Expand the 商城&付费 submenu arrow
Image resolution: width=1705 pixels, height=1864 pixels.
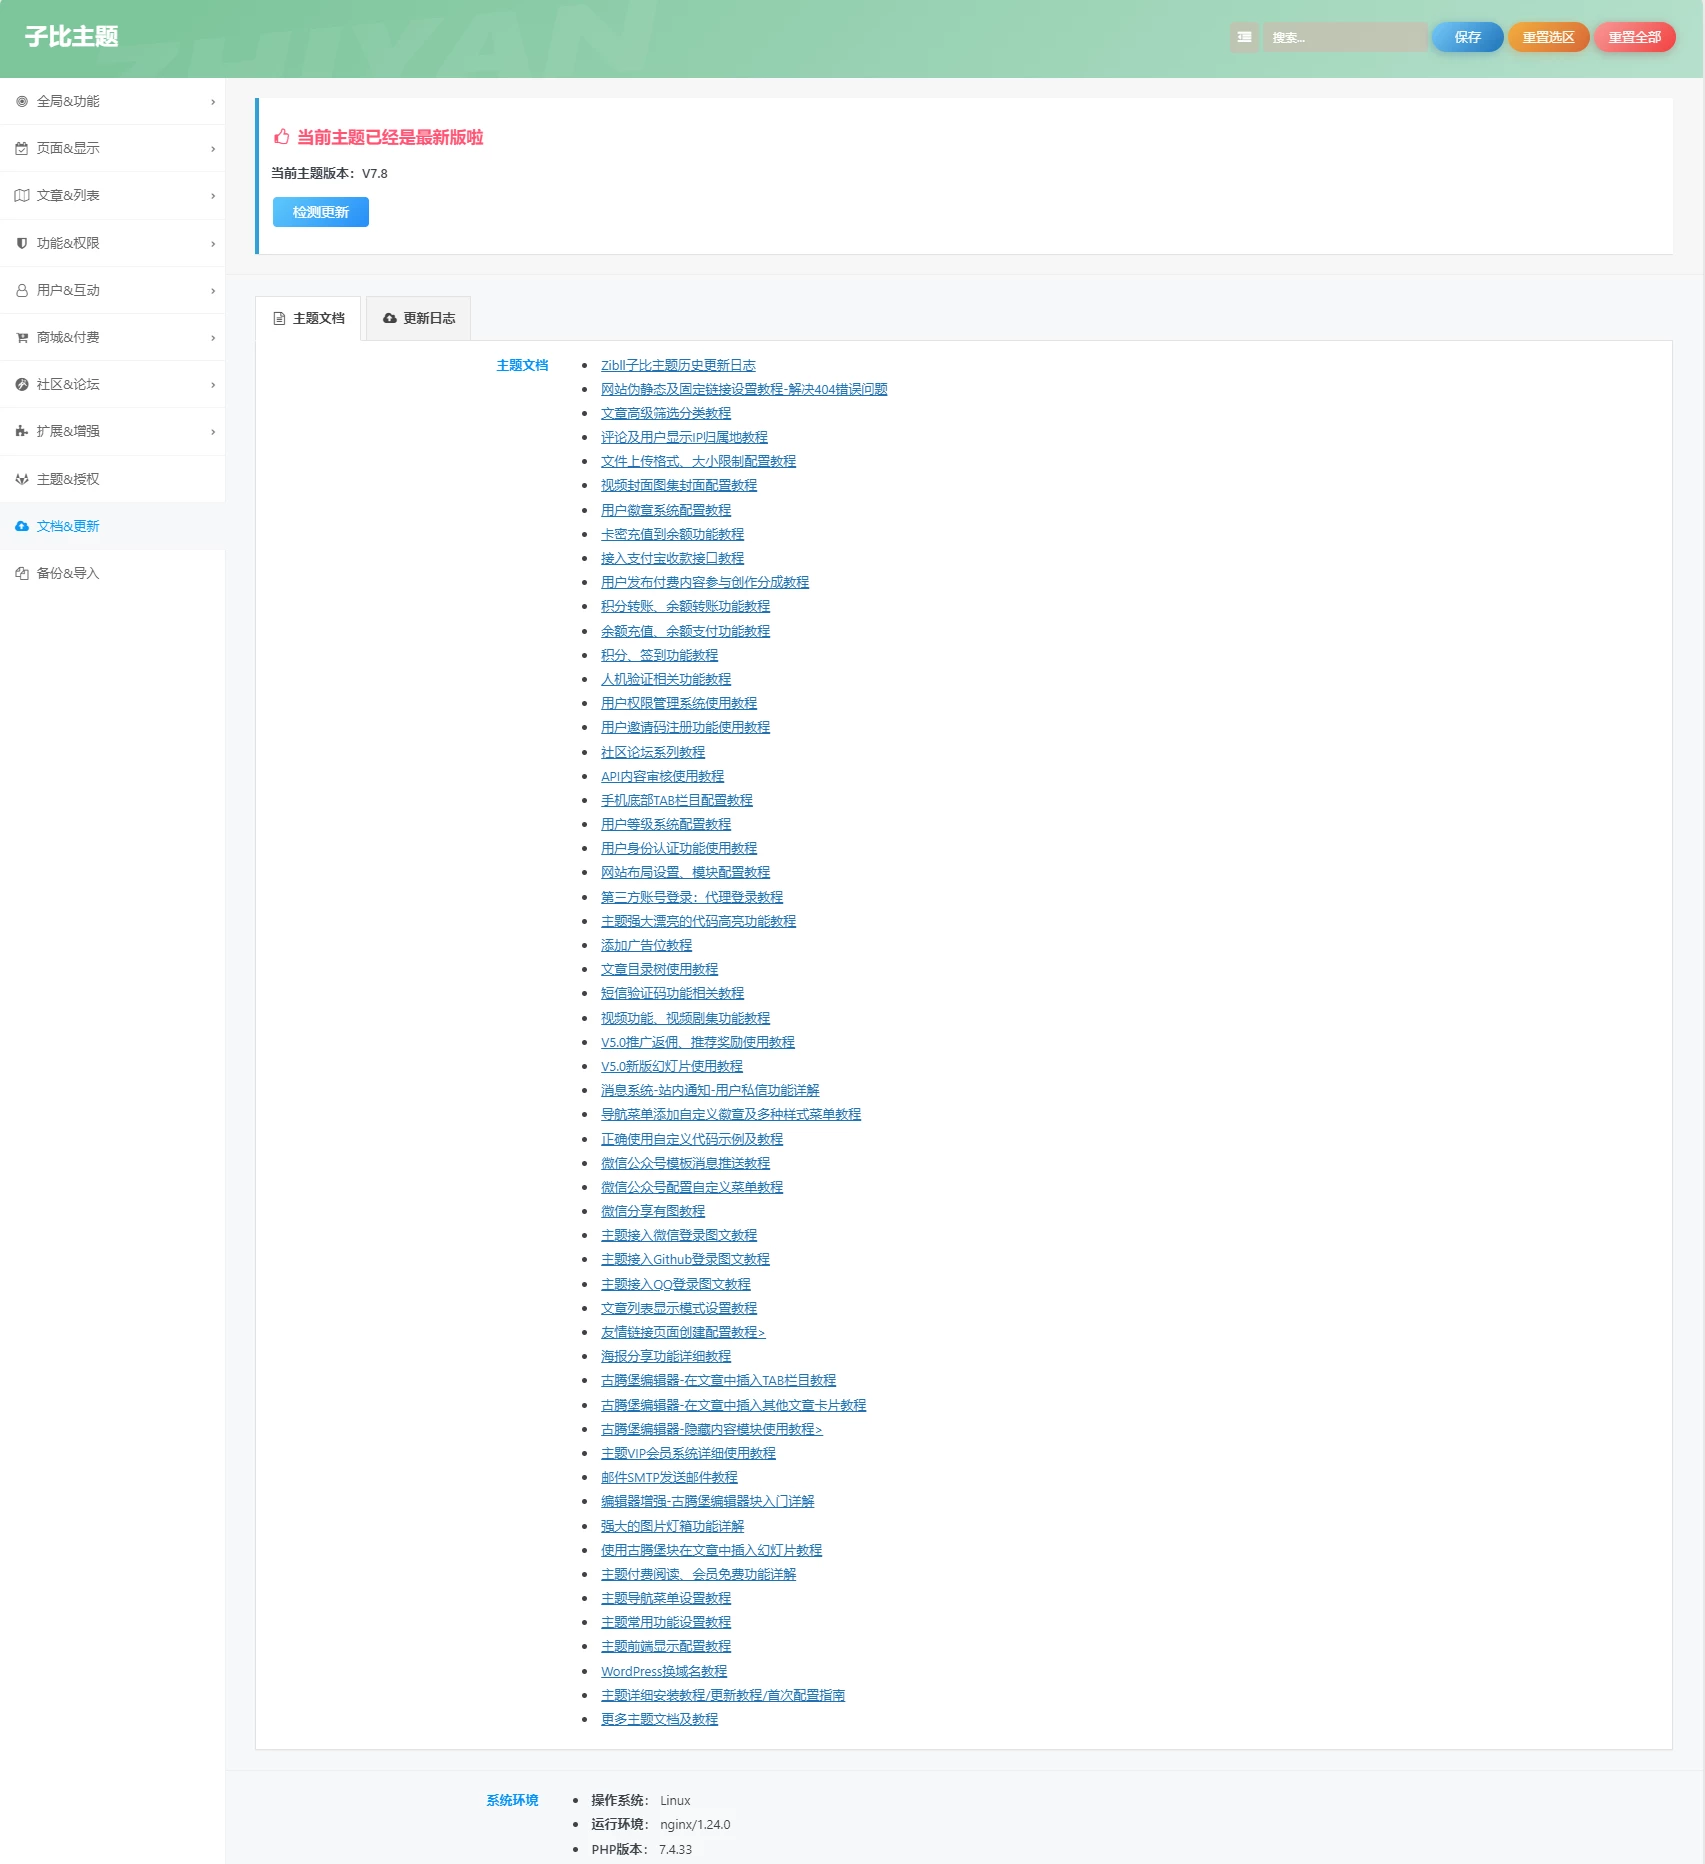coord(213,338)
